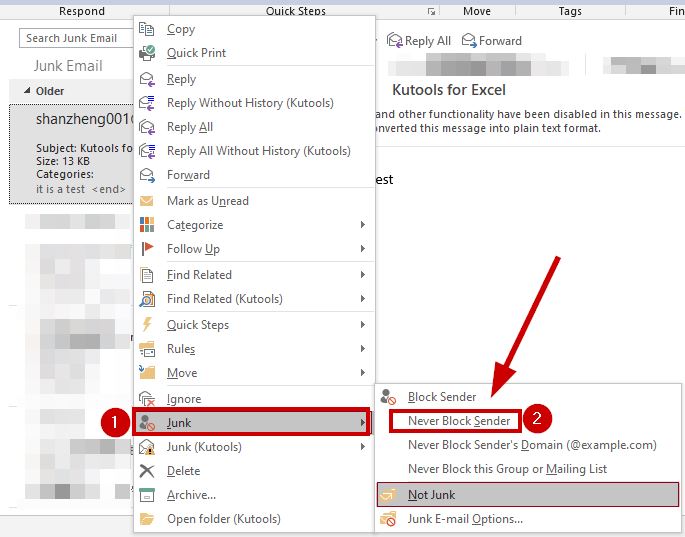This screenshot has height=537, width=685.
Task: Expand the Find Related submenu arrow
Action: click(x=363, y=275)
